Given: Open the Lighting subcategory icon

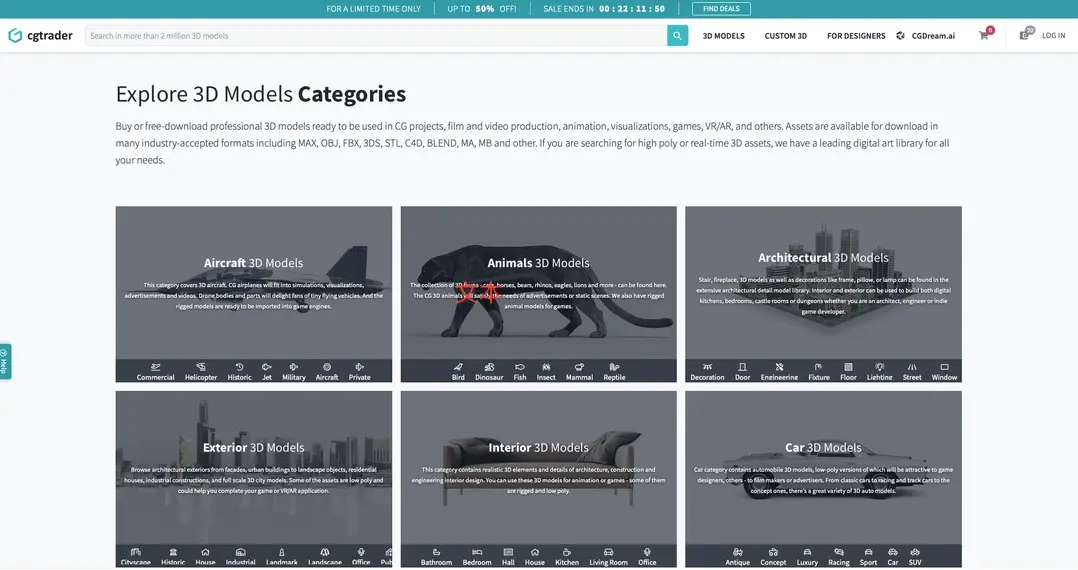Looking at the screenshot, I should [879, 371].
